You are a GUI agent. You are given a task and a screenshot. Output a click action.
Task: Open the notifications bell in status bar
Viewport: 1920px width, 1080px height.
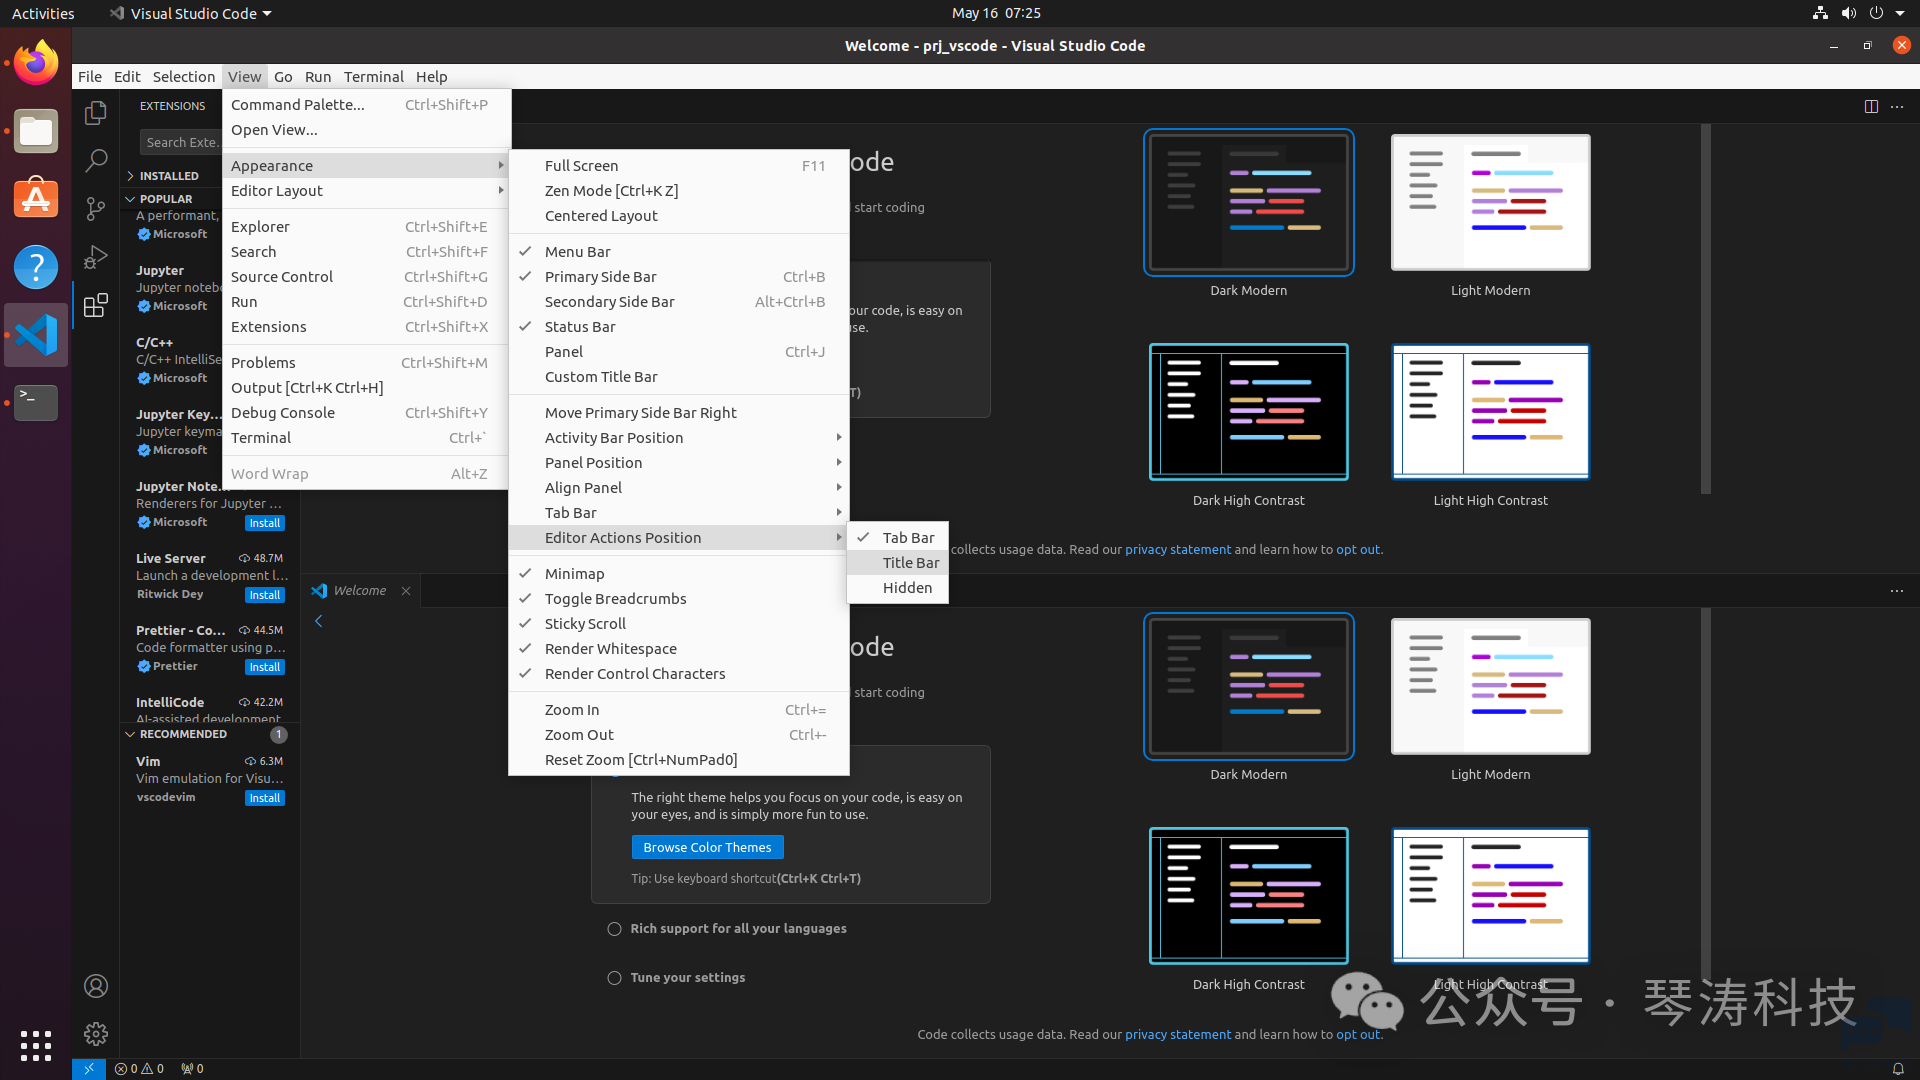[x=1898, y=1069]
